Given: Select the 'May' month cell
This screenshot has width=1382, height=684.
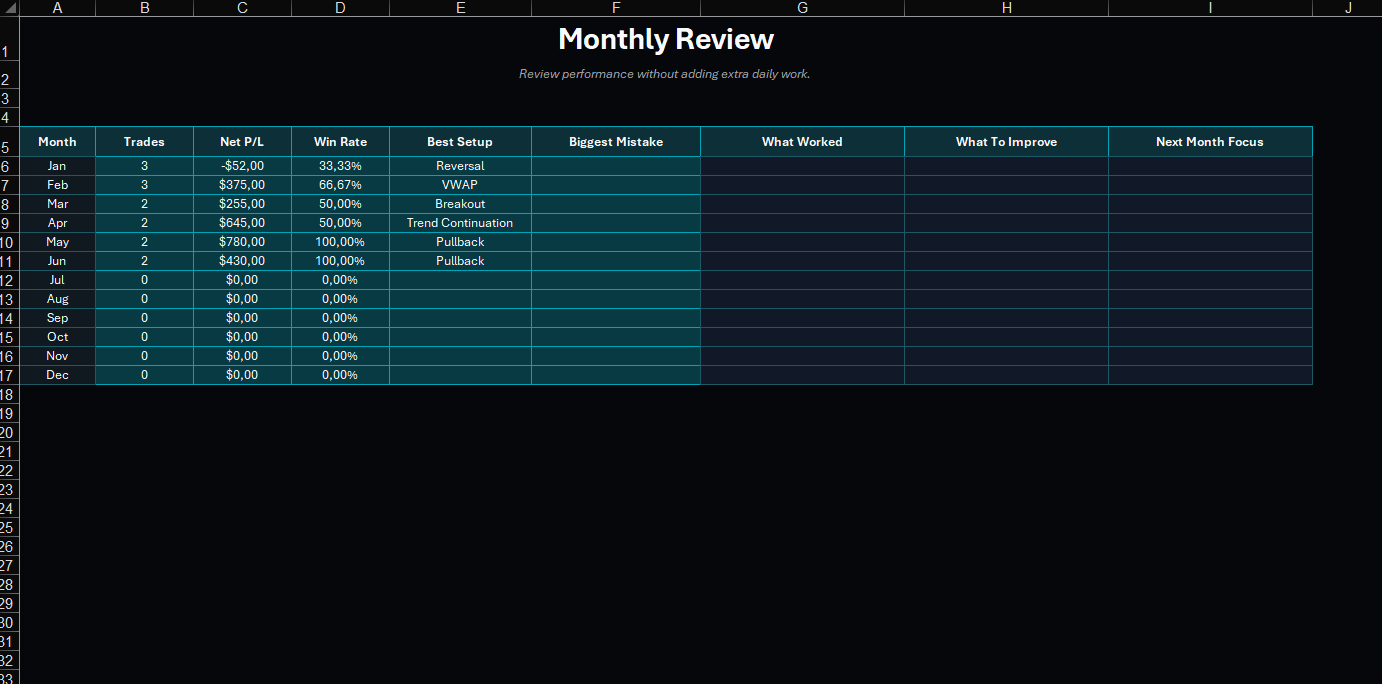Looking at the screenshot, I should pos(57,242).
